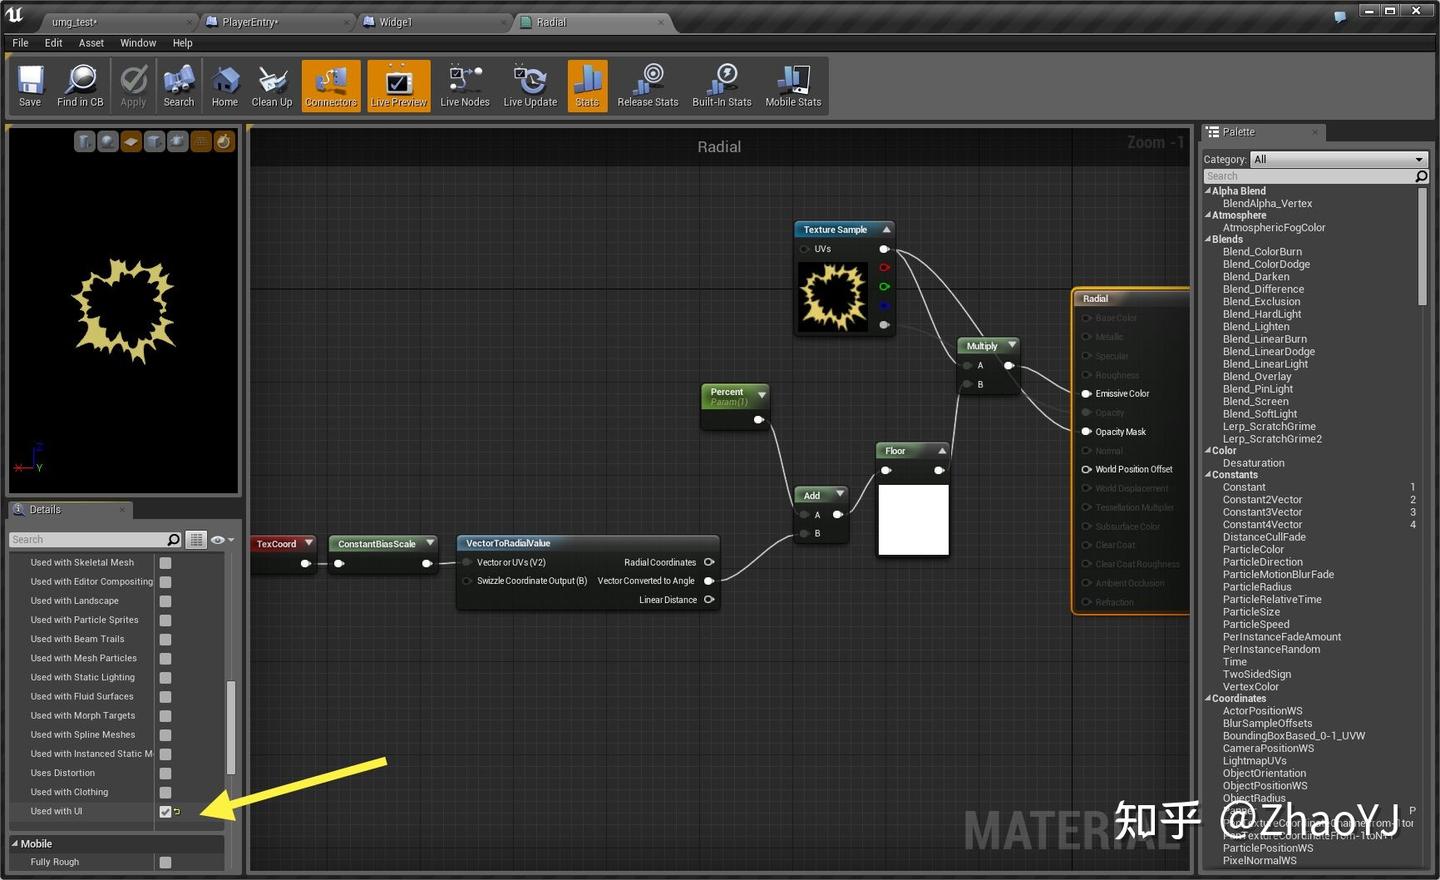Open the Multiply node header dropdown

(x=1011, y=345)
